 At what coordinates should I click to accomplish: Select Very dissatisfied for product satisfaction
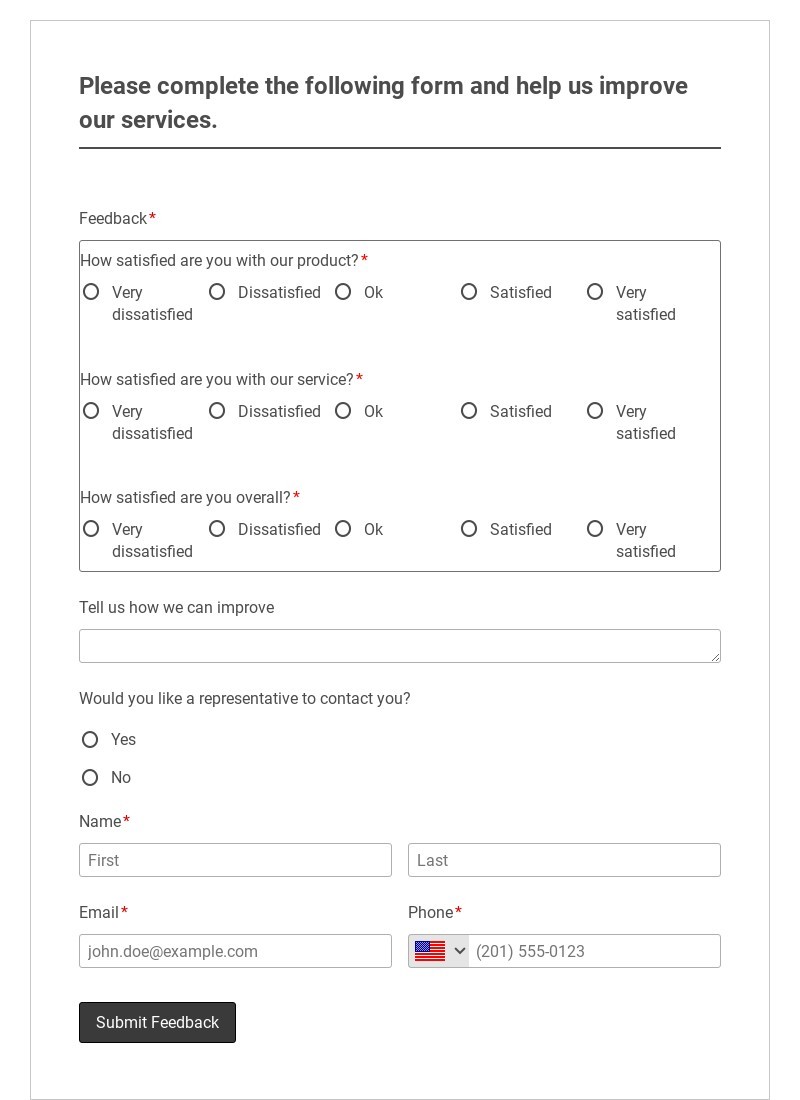coord(91,292)
